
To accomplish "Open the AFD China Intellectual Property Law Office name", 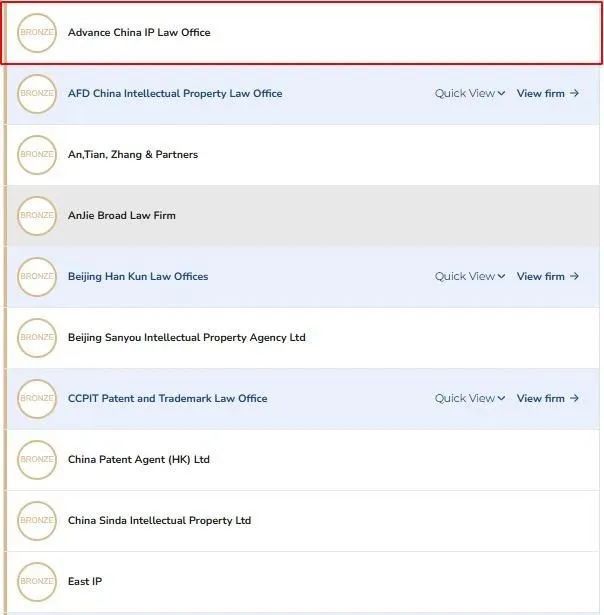I will 175,94.
